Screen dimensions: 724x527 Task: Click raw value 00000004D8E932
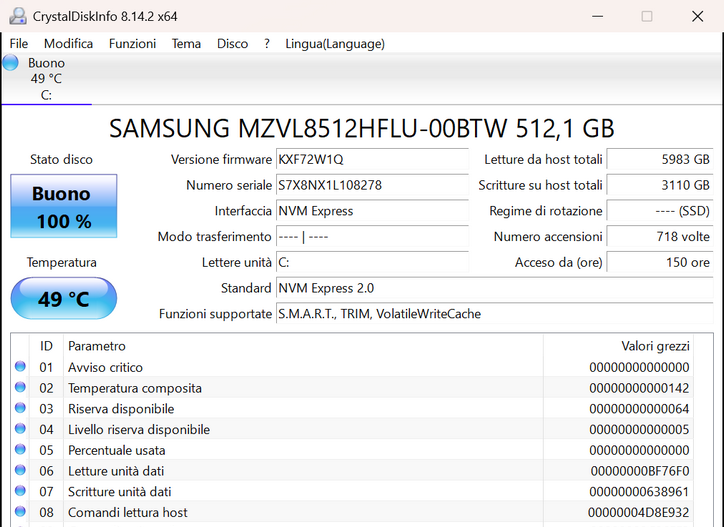click(639, 513)
